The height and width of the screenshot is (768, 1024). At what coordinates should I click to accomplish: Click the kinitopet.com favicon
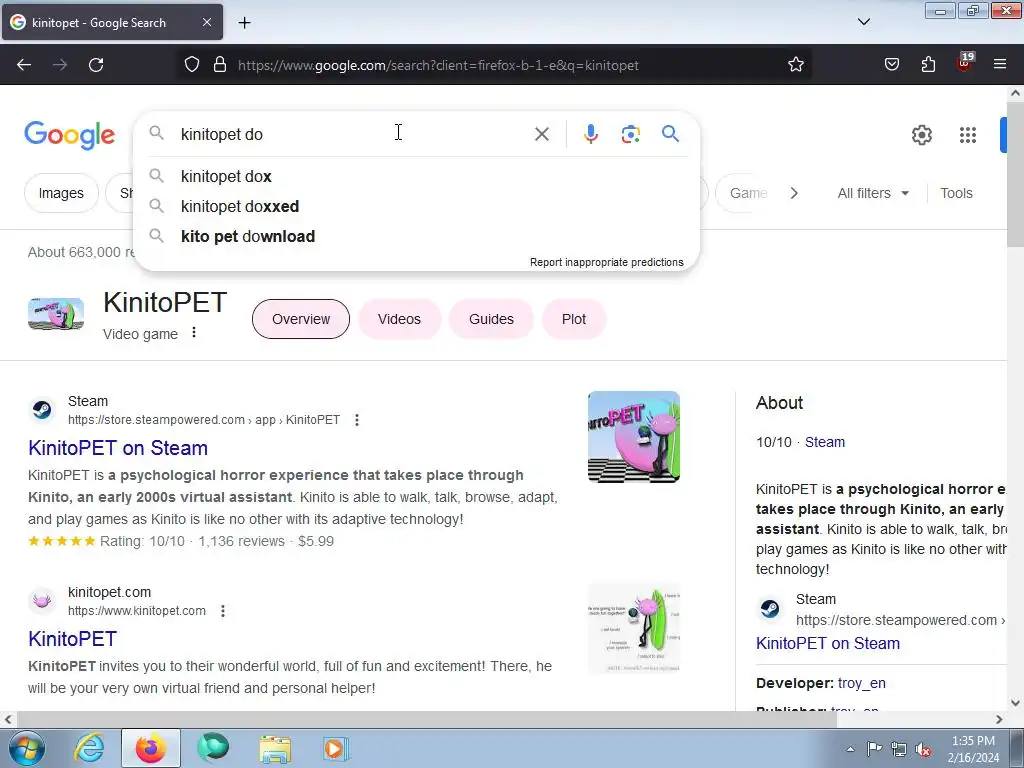pyautogui.click(x=42, y=600)
